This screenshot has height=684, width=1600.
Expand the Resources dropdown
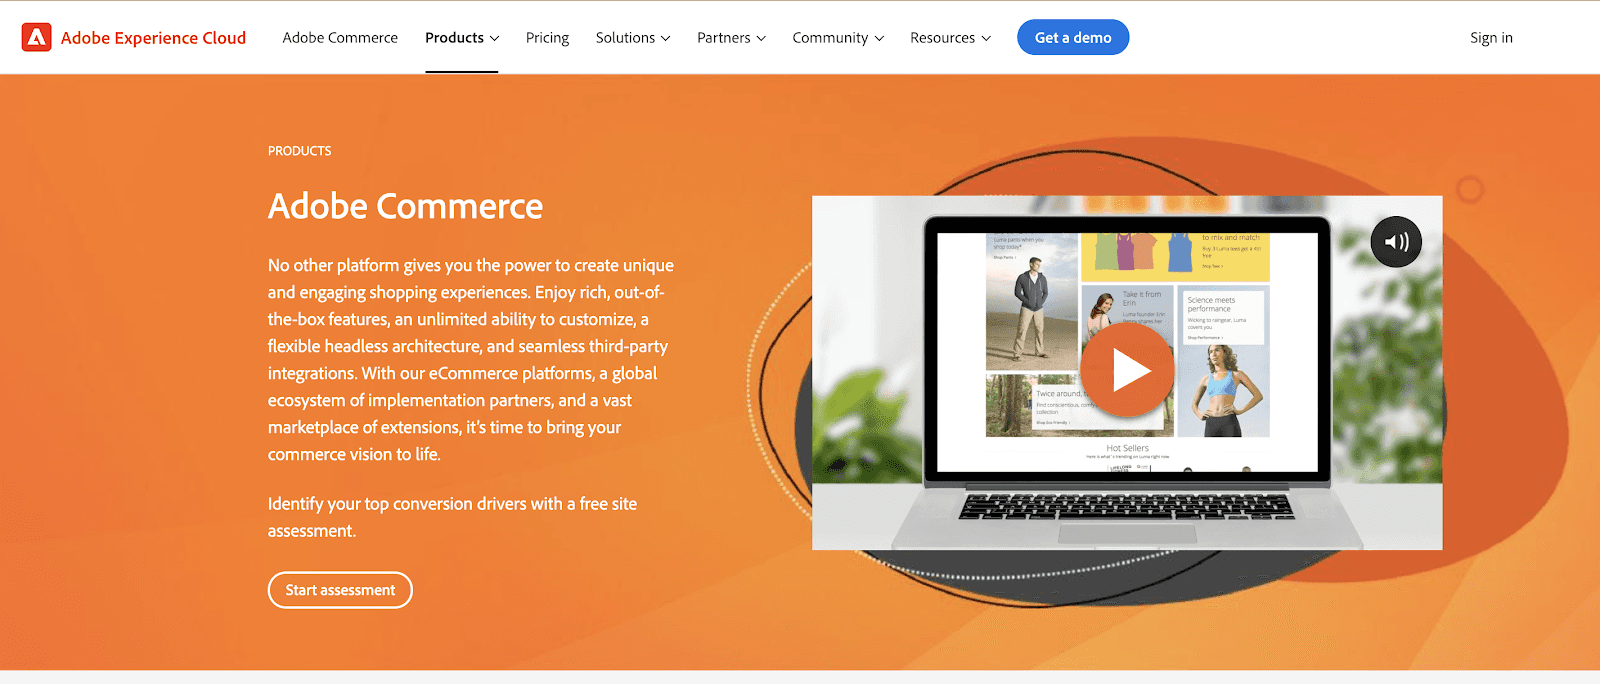tap(951, 38)
